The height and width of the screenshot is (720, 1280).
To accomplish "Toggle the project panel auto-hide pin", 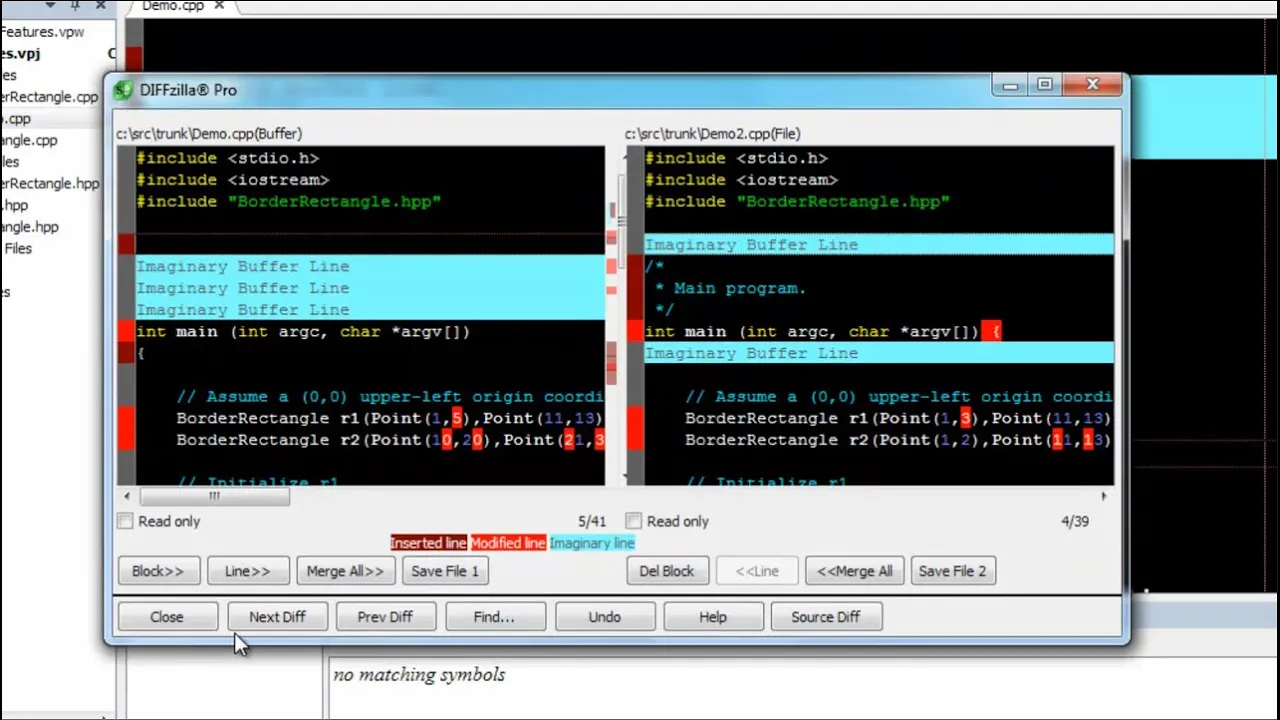I will [x=75, y=6].
